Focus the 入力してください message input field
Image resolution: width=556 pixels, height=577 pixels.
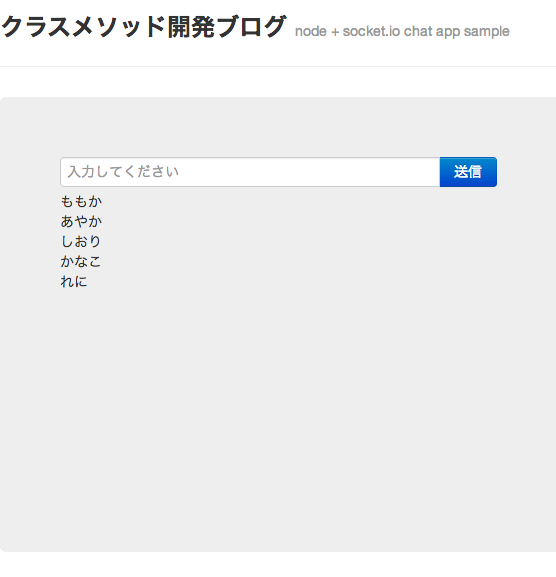pyautogui.click(x=250, y=172)
